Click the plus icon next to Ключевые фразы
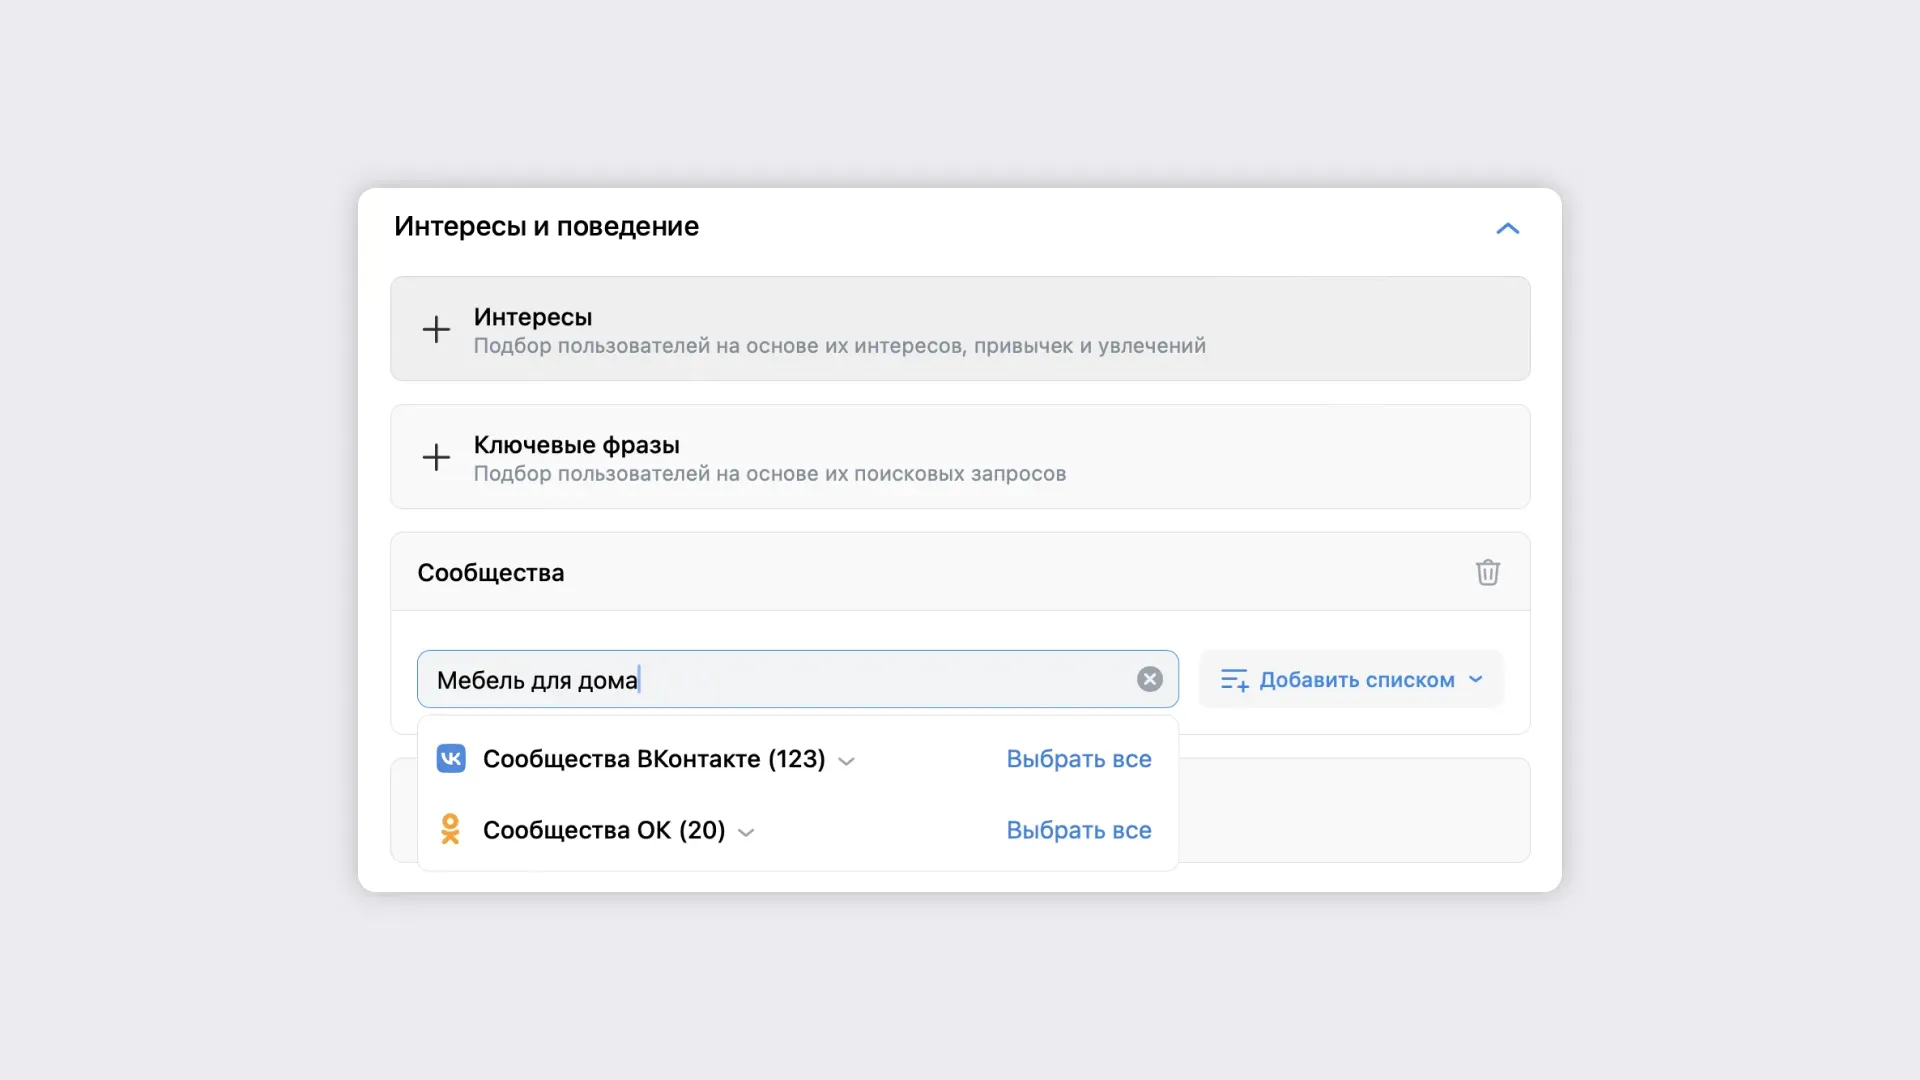The height and width of the screenshot is (1080, 1920). (436, 457)
